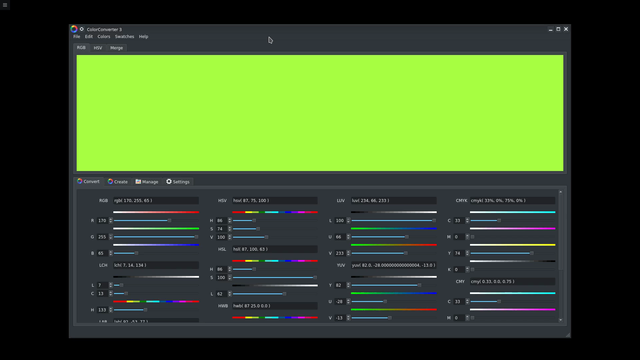Image resolution: width=640 pixels, height=360 pixels.
Task: Click the HSV S slider handle
Action: pos(258,229)
